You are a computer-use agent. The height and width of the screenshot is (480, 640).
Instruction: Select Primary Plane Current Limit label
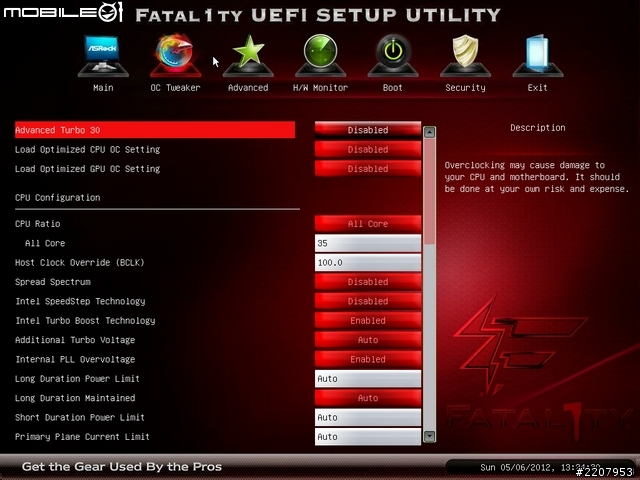[82, 437]
